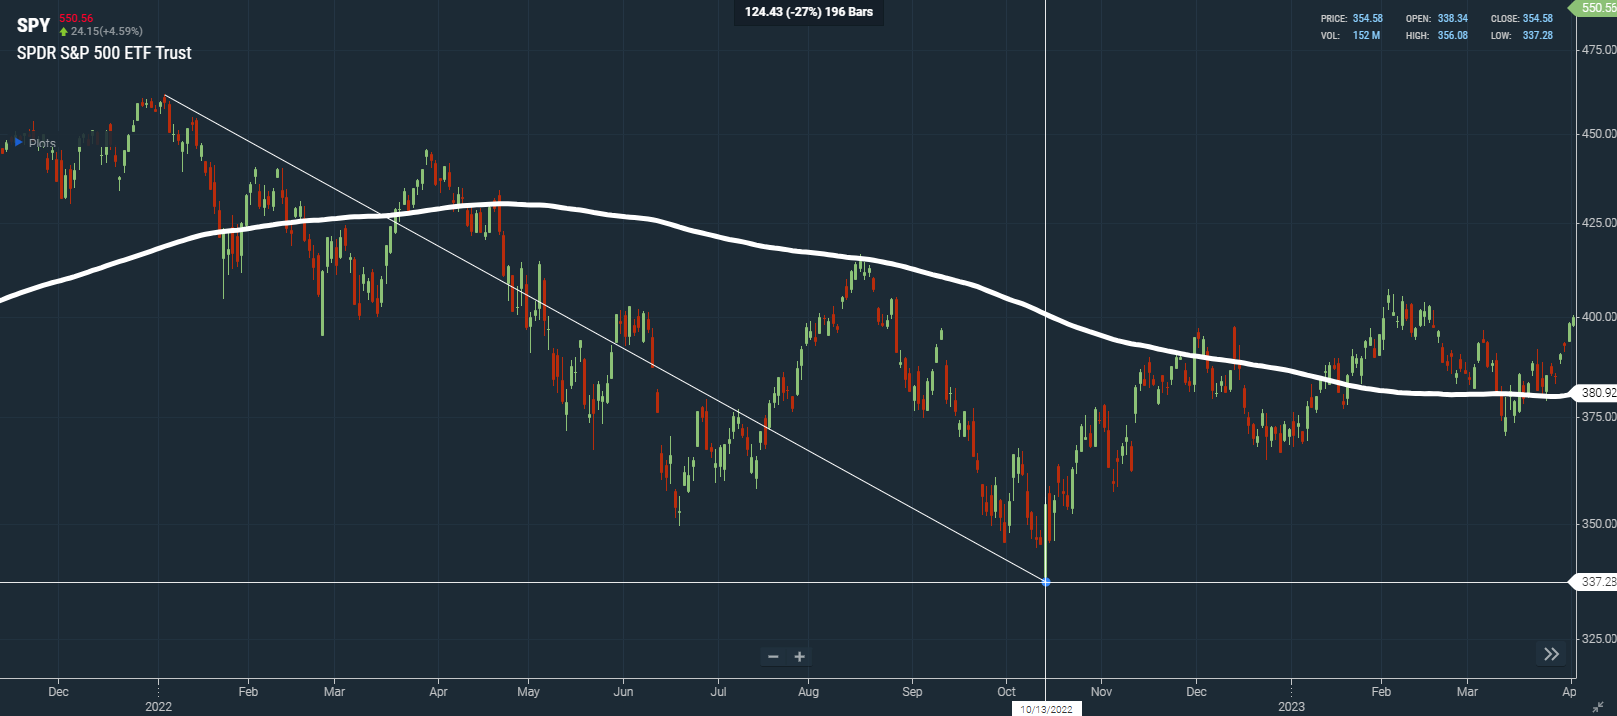Click the 10/13/2022 date label on time axis

pos(1046,709)
